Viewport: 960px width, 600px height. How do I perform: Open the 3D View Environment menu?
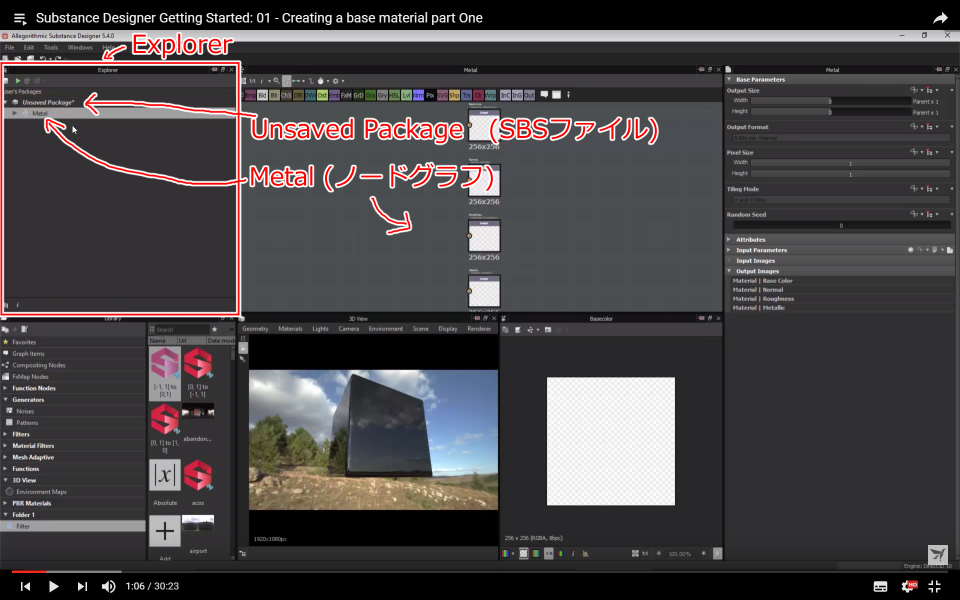[x=386, y=329]
